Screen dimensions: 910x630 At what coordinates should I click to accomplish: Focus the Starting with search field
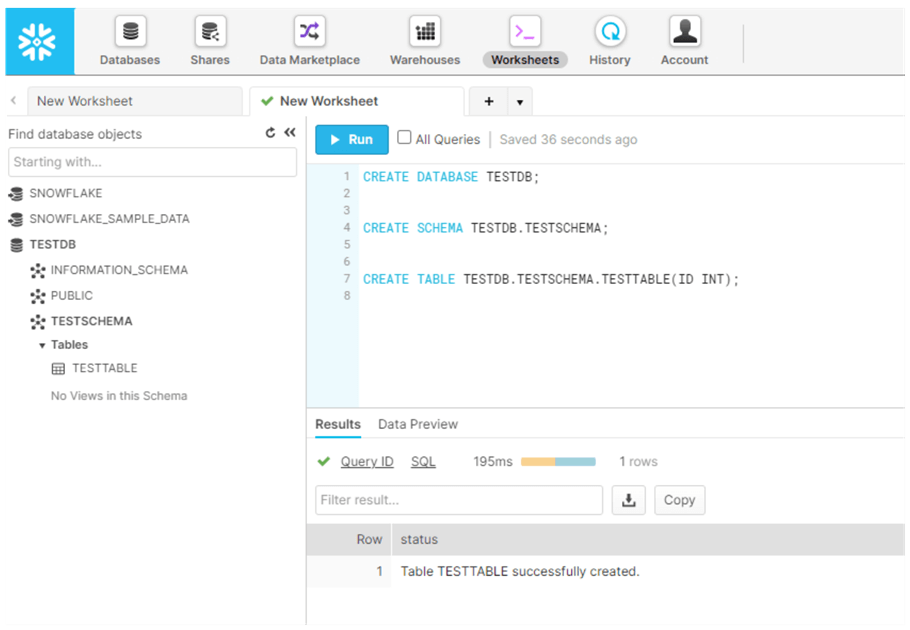click(x=152, y=162)
